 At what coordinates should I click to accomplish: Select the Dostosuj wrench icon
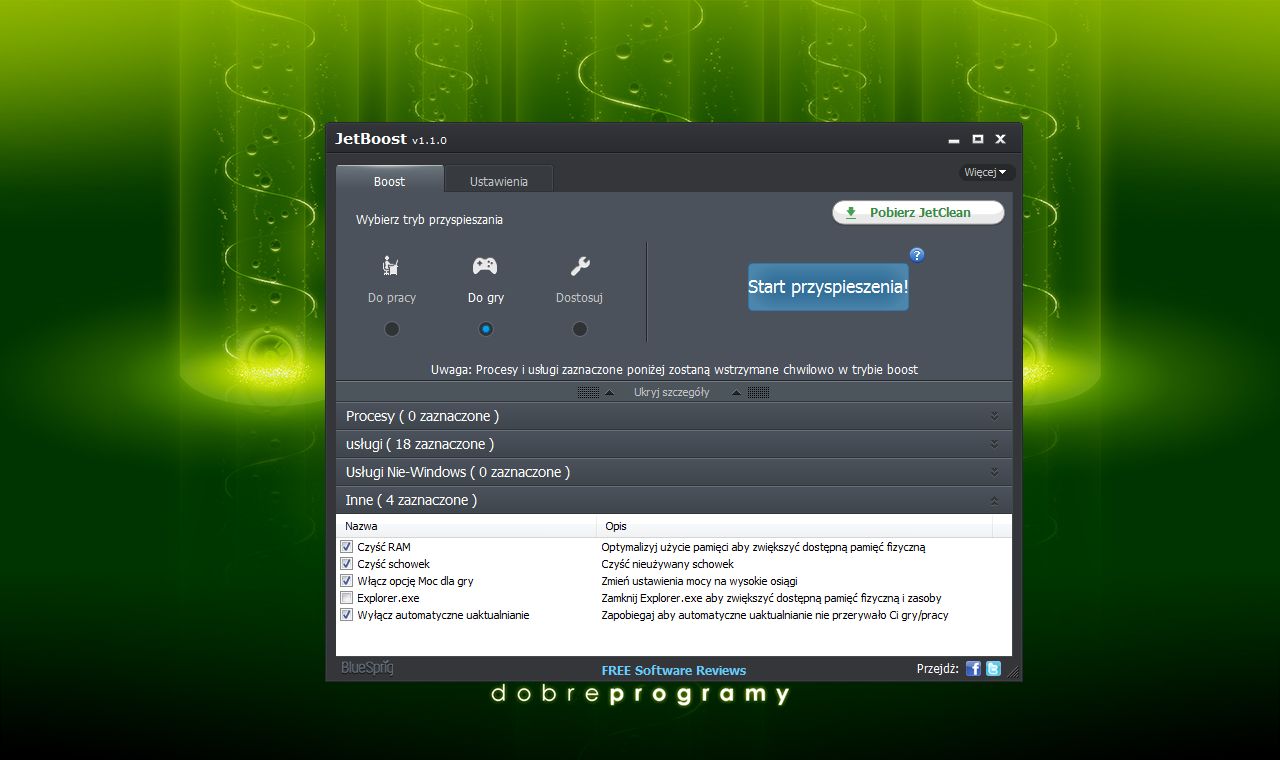tap(580, 266)
